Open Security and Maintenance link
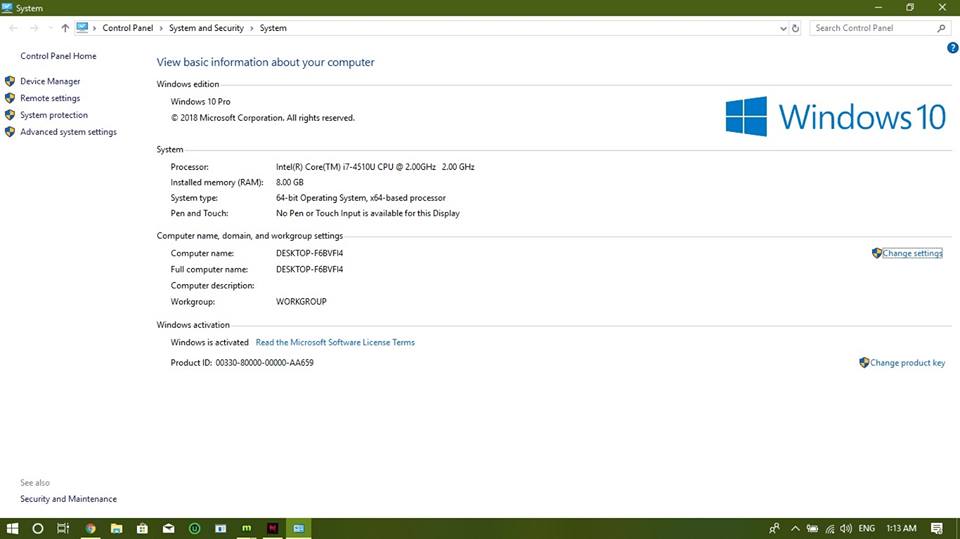Viewport: 960px width, 539px height. click(x=69, y=499)
